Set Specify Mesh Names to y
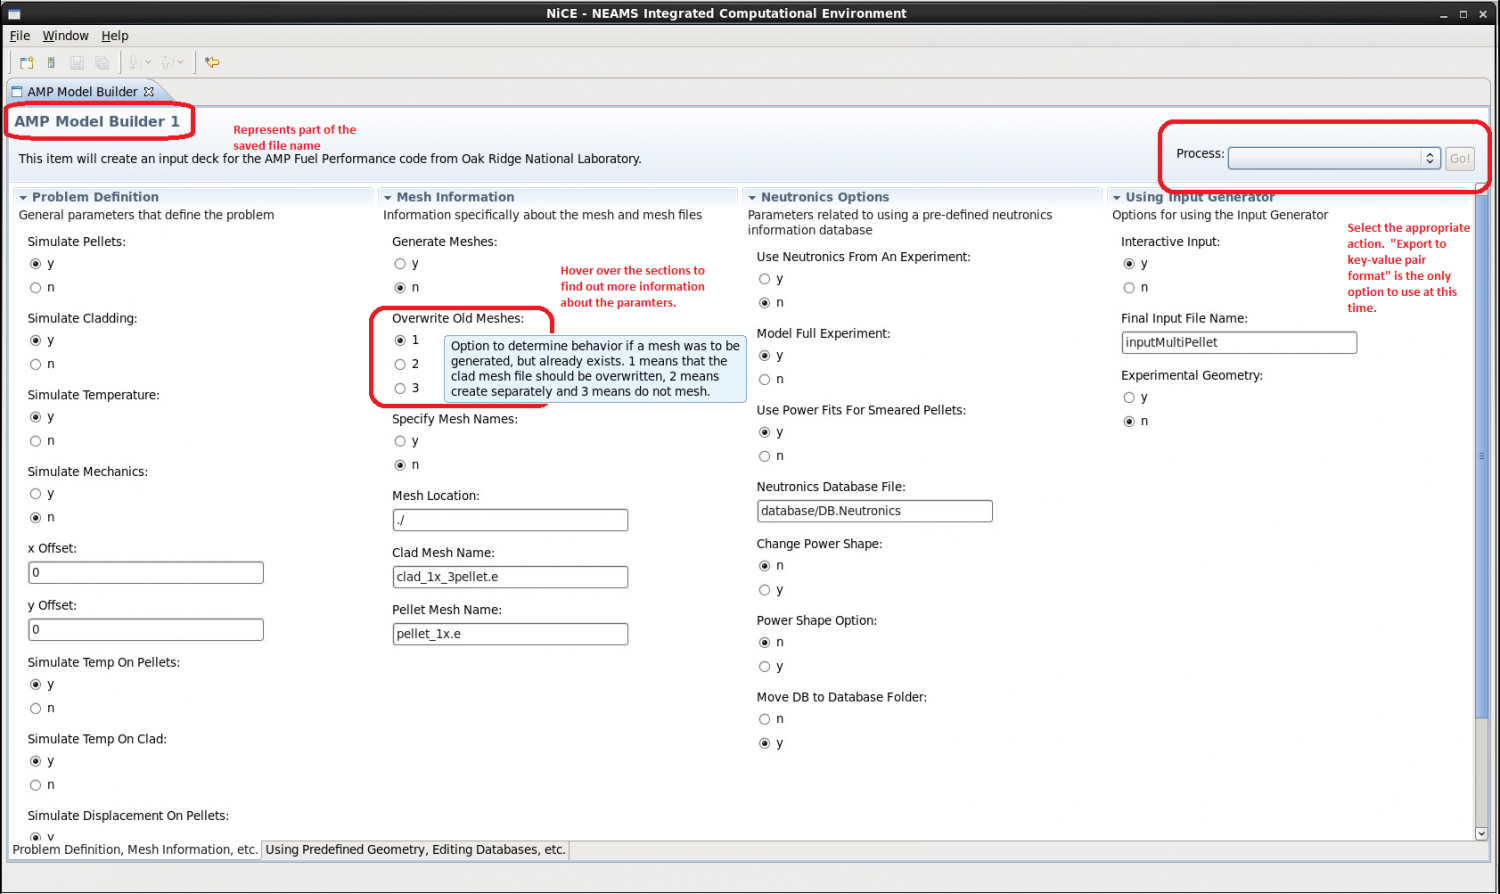The width and height of the screenshot is (1500, 894). click(x=400, y=441)
